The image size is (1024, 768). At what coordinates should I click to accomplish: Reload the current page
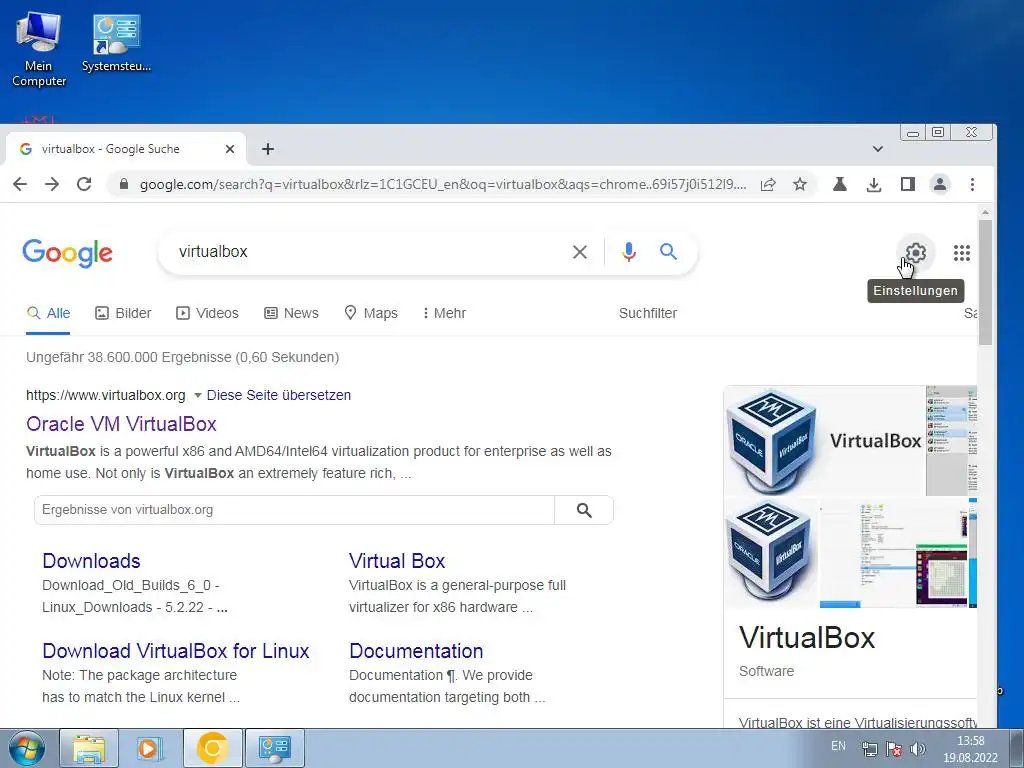coord(84,184)
